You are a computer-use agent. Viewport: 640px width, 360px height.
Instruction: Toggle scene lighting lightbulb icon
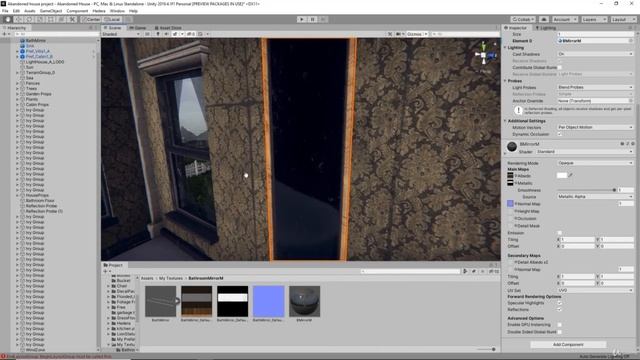[x=158, y=34]
